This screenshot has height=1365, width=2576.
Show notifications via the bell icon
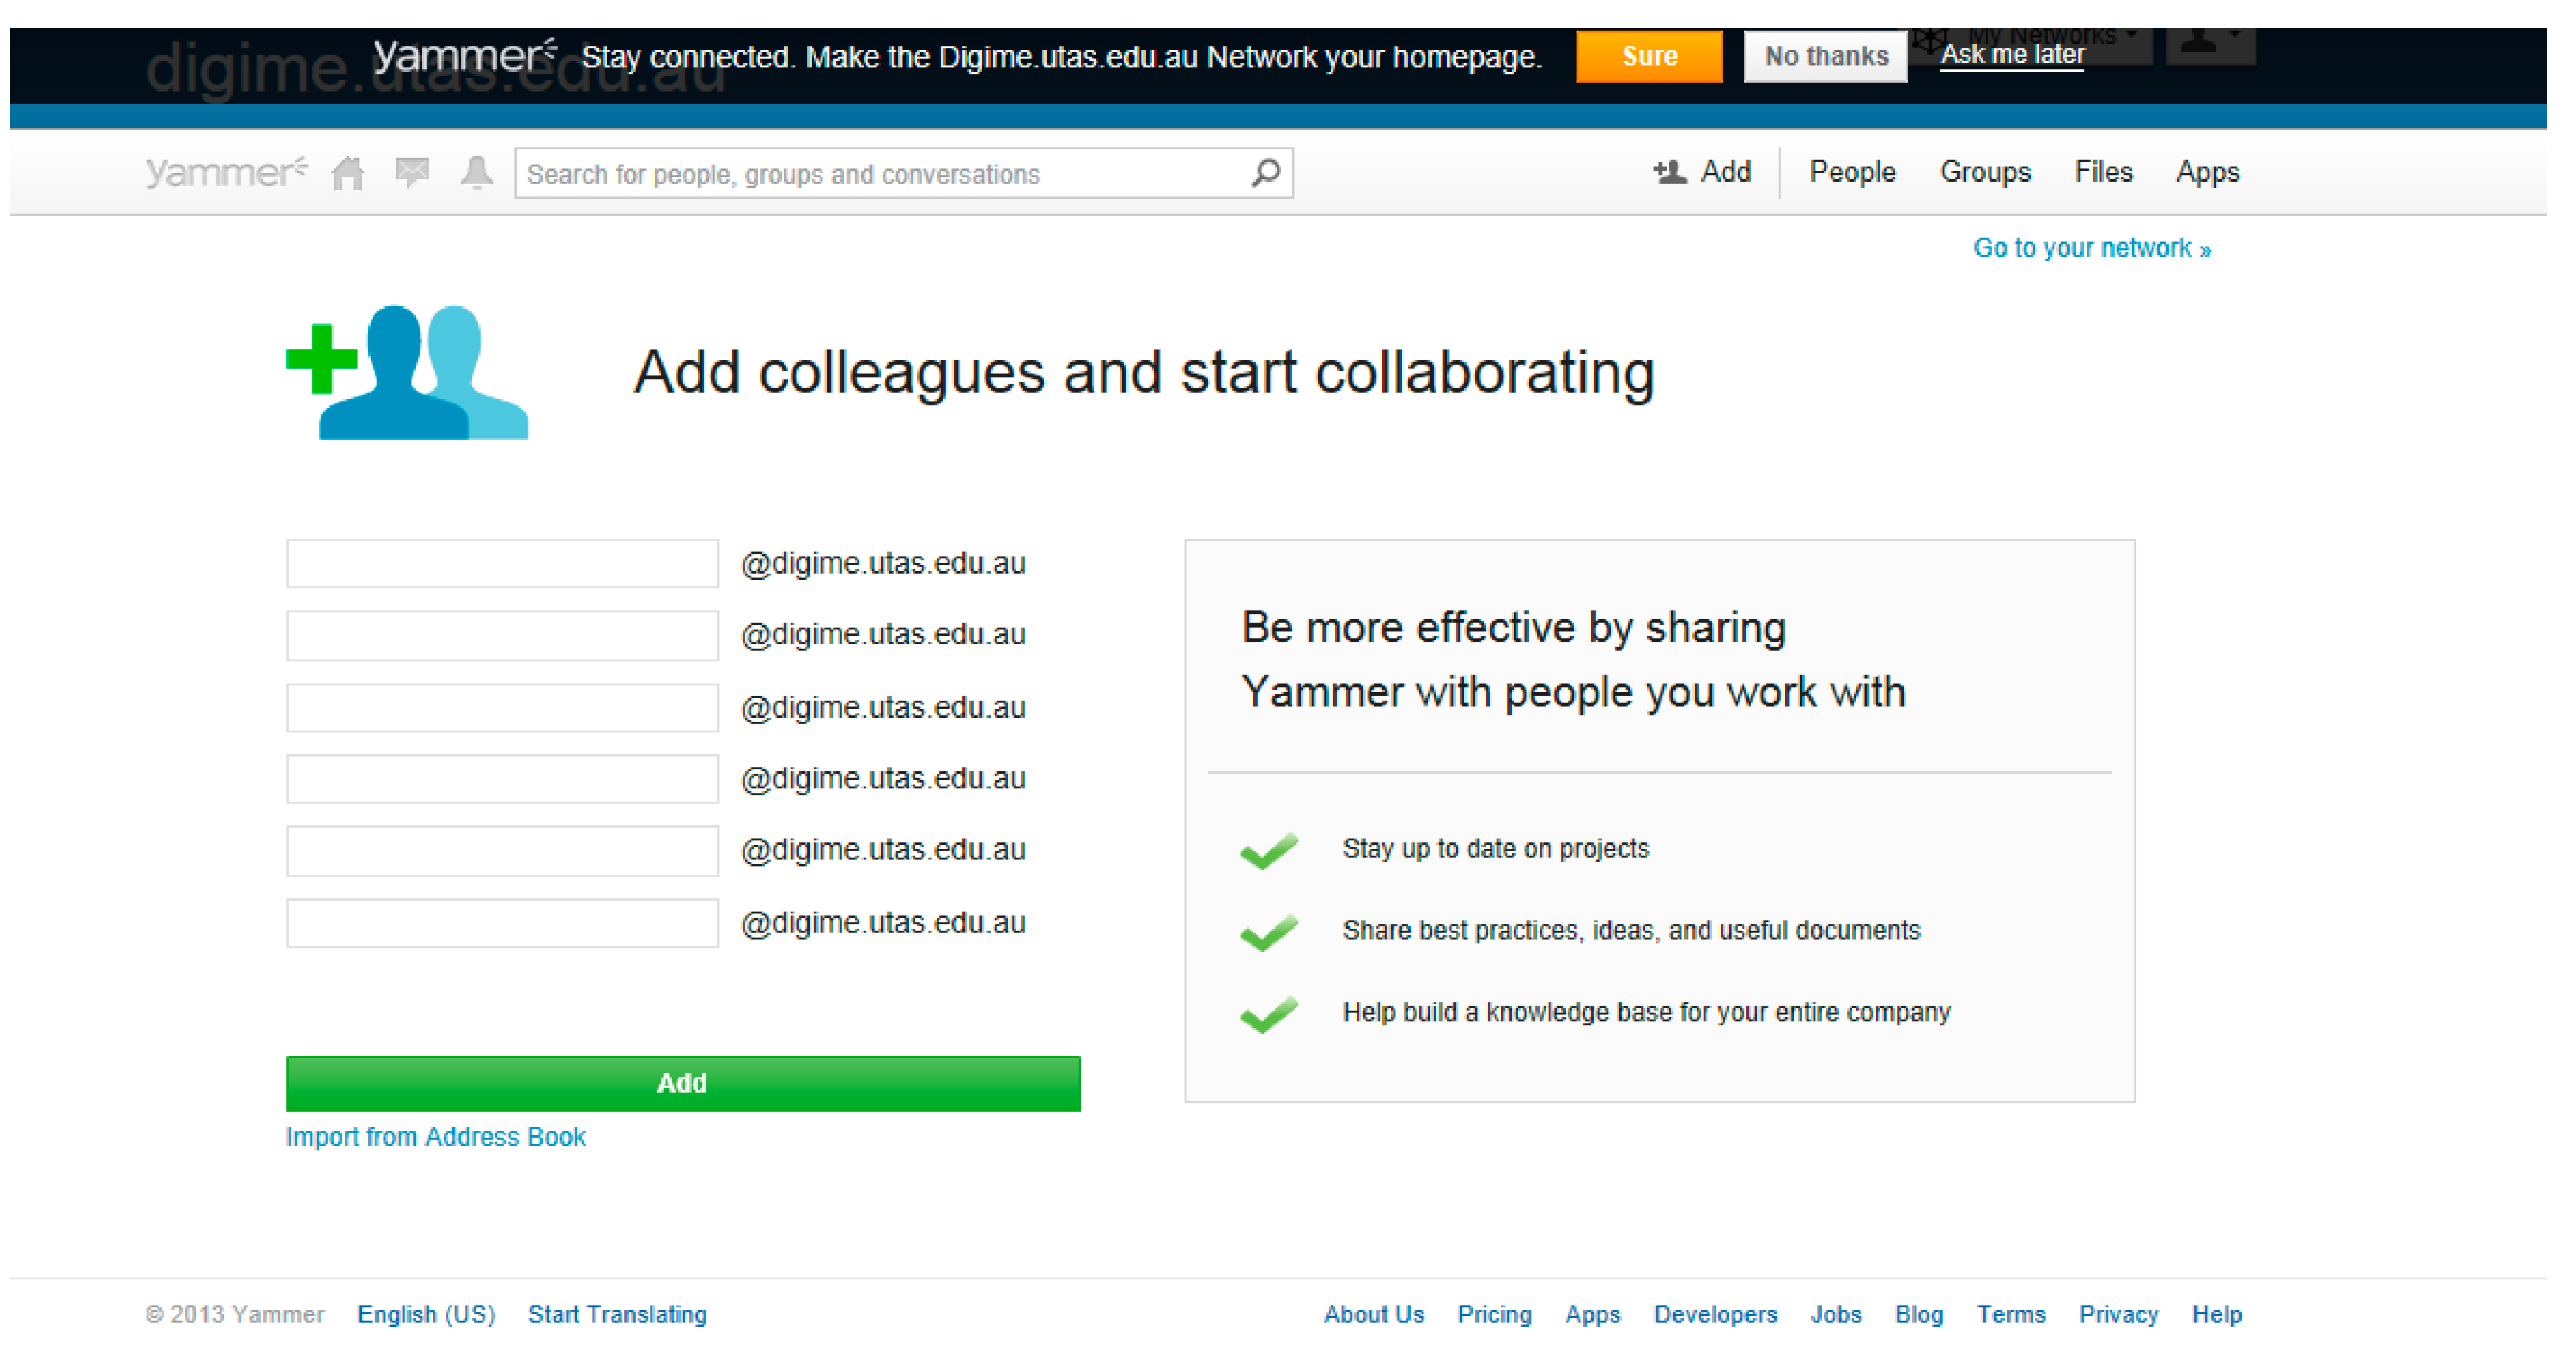click(x=477, y=173)
